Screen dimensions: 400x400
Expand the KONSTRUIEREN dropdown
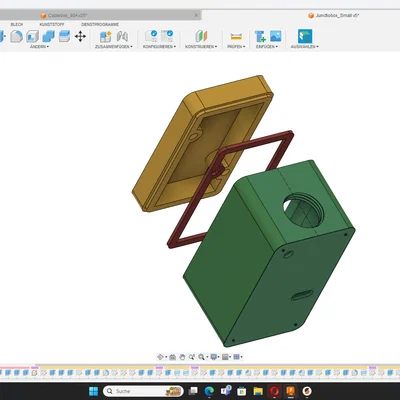(201, 47)
